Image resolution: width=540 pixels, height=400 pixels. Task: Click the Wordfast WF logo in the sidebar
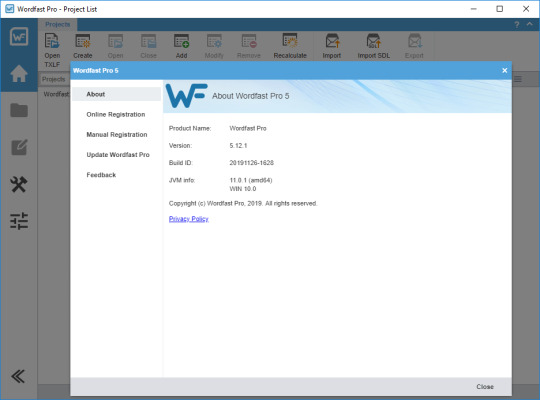click(19, 37)
